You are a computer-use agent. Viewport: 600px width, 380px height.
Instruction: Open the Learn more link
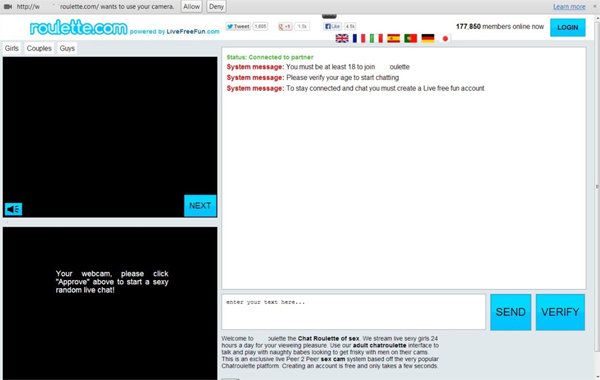pyautogui.click(x=569, y=7)
